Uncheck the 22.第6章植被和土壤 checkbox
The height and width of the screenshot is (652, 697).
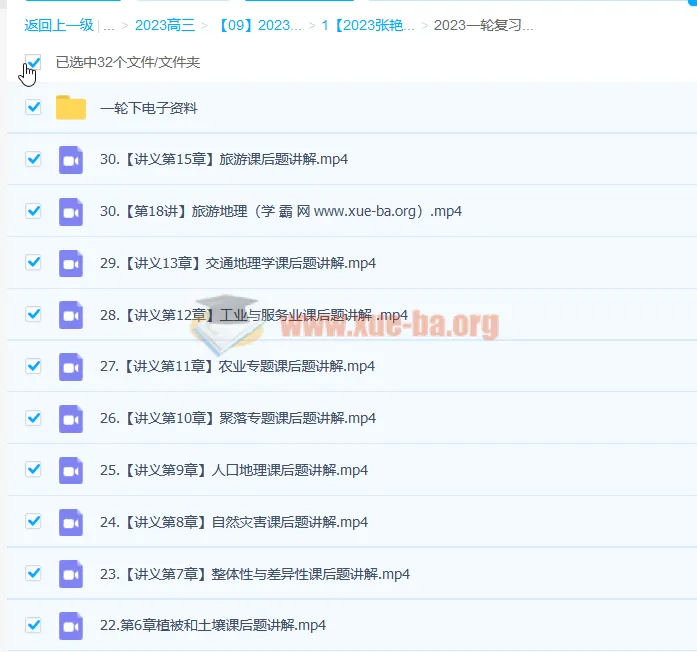pyautogui.click(x=33, y=625)
